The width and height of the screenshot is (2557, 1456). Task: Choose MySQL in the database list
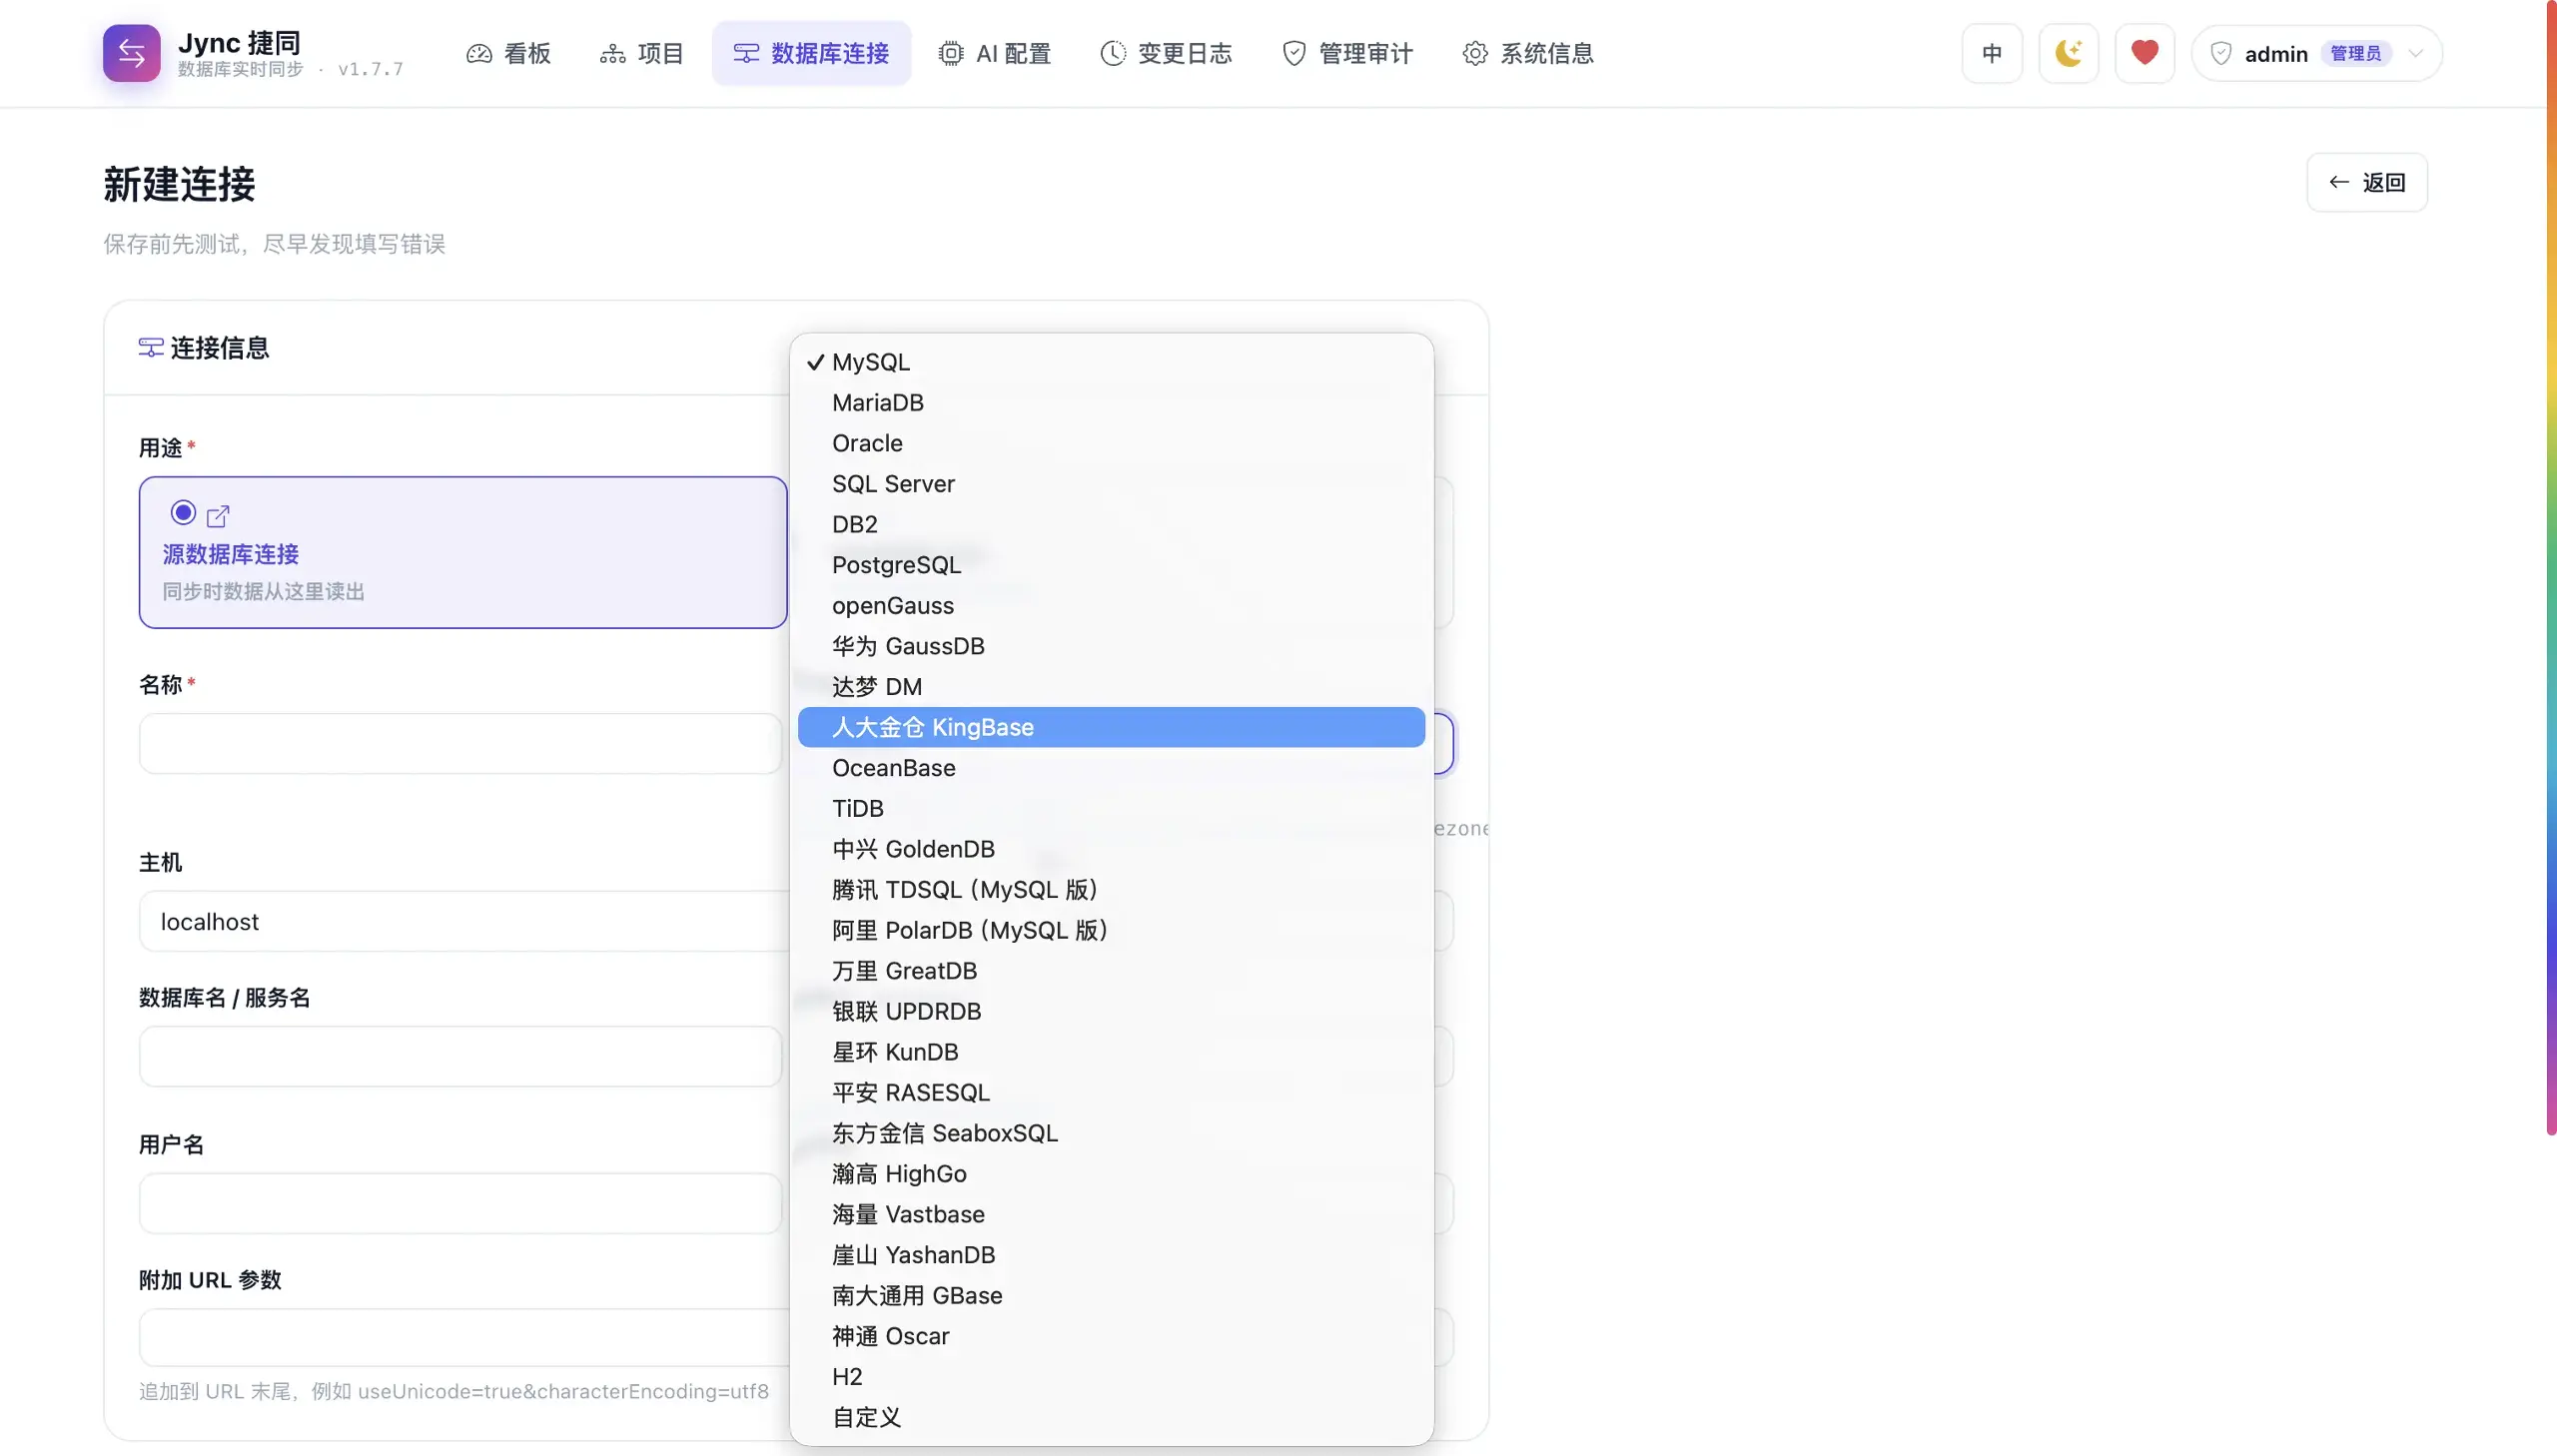tap(1111, 362)
